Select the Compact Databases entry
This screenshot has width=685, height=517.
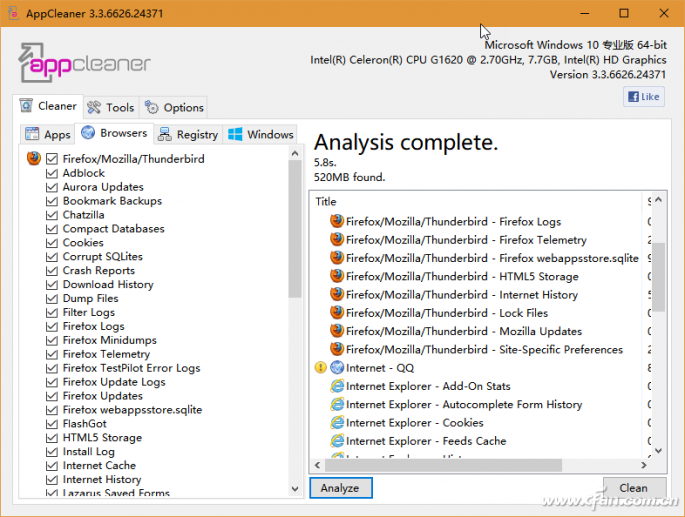pyautogui.click(x=114, y=229)
